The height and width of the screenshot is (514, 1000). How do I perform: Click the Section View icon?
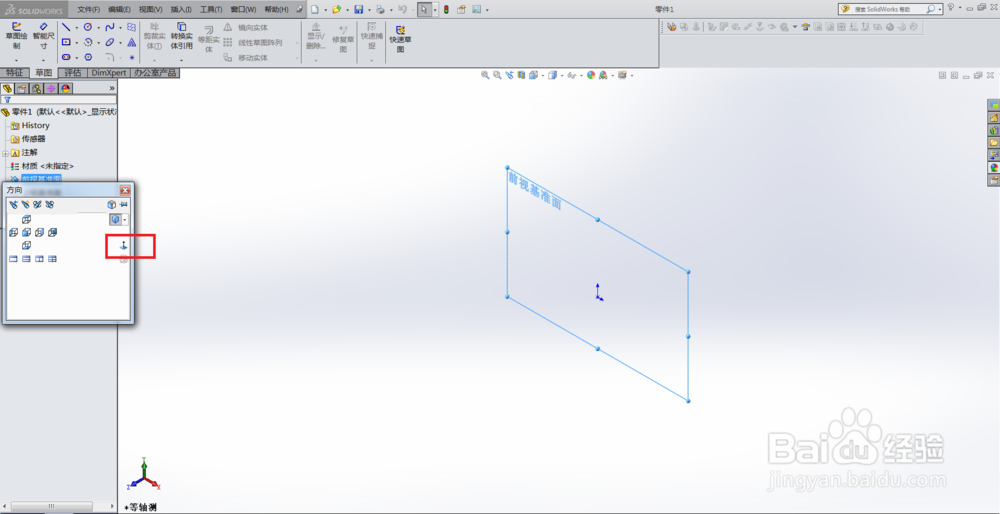point(521,75)
